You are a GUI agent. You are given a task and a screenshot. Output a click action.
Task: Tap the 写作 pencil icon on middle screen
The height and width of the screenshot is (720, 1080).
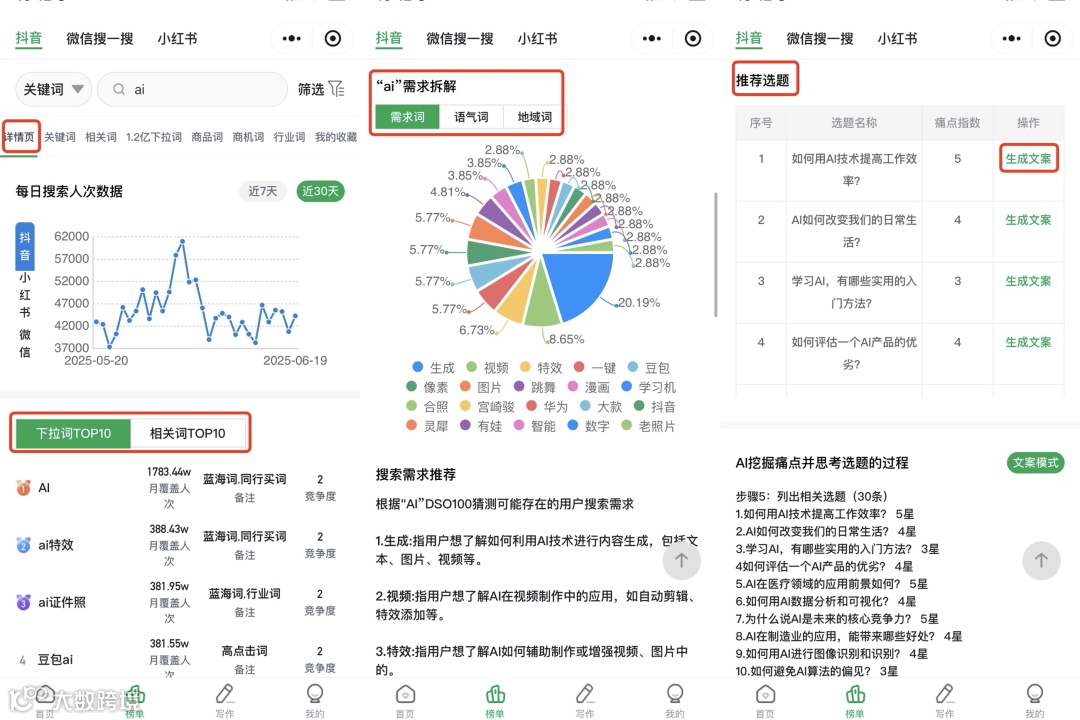pos(585,694)
